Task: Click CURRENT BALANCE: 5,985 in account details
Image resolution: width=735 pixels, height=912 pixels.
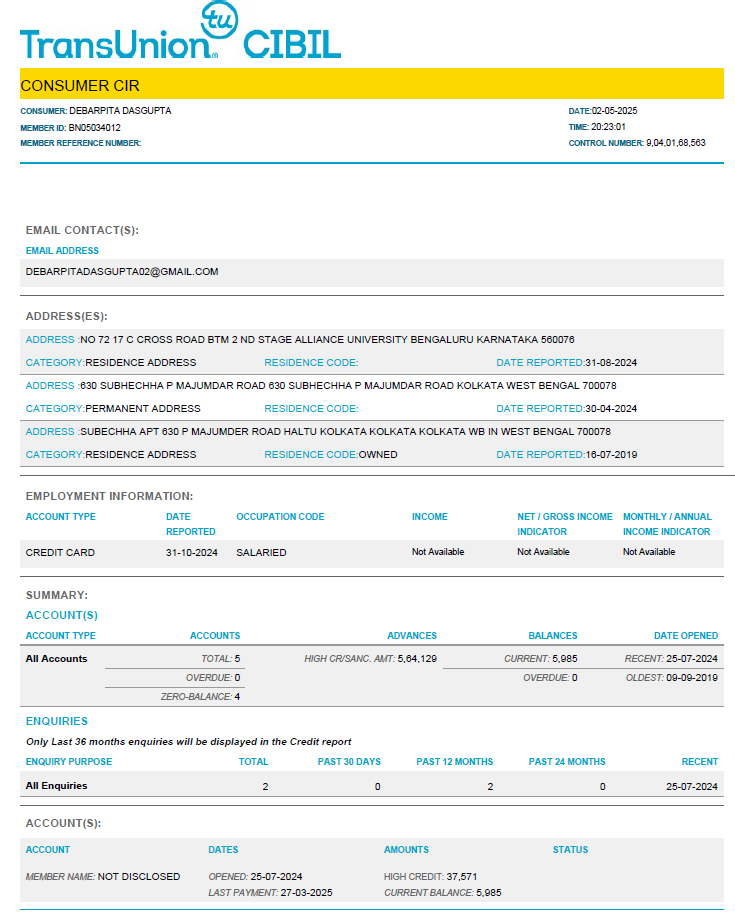Action: [x=443, y=892]
